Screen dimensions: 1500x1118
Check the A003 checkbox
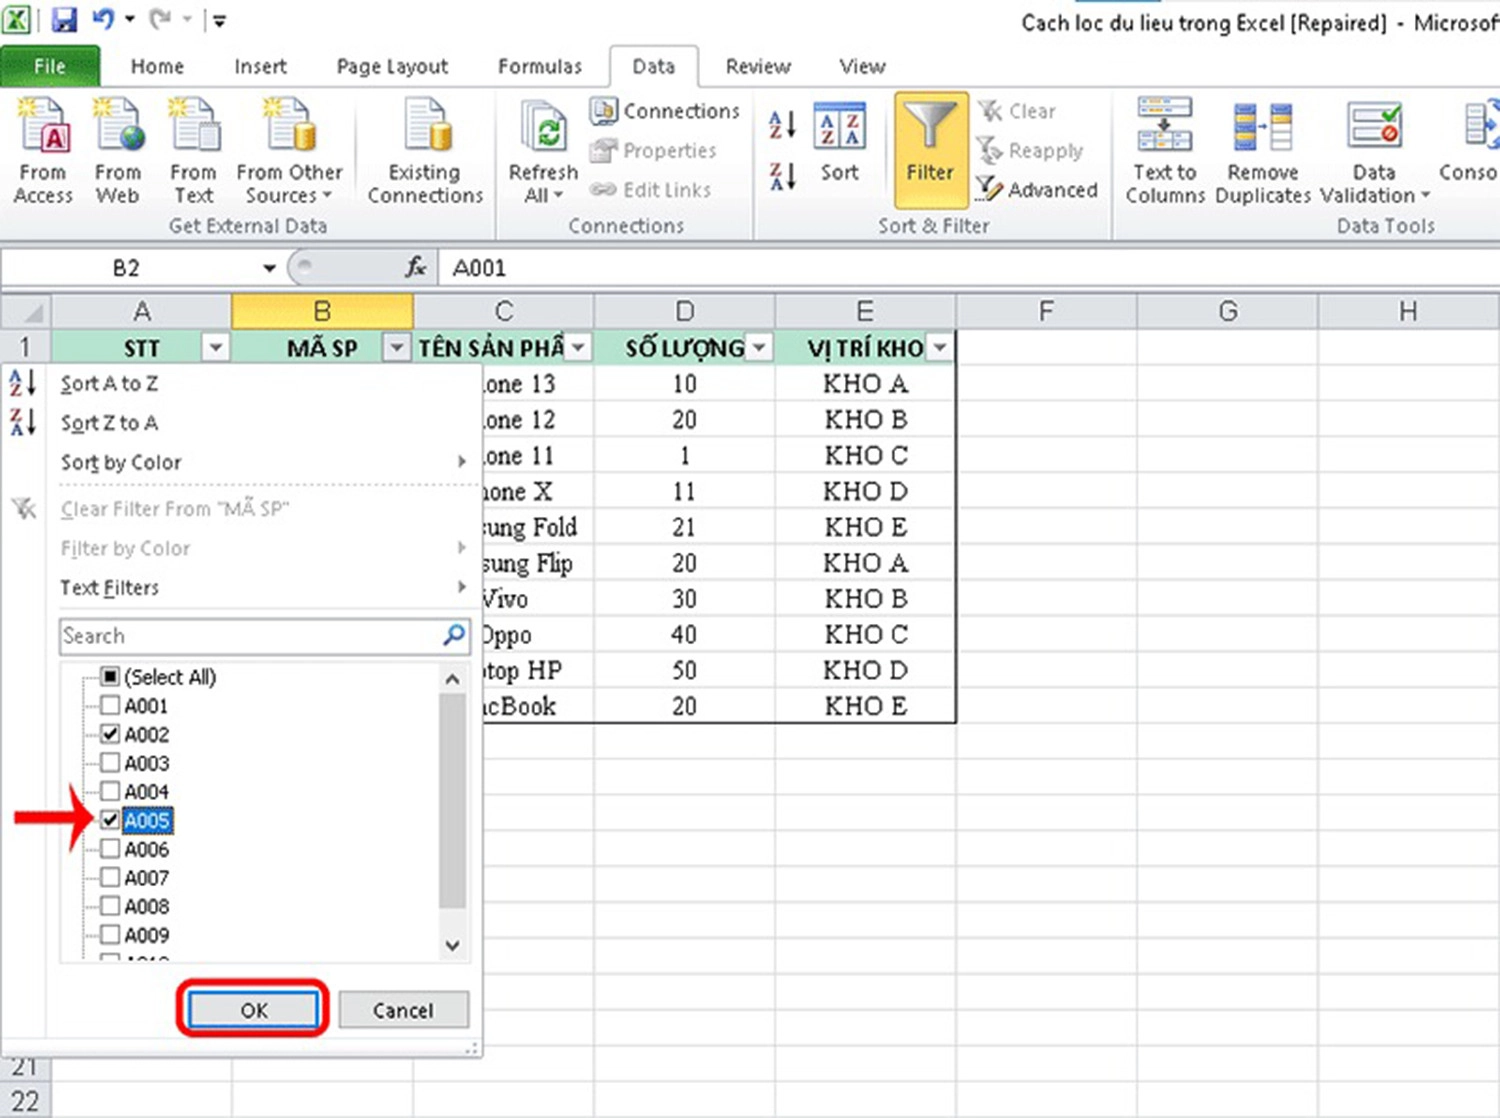(111, 763)
